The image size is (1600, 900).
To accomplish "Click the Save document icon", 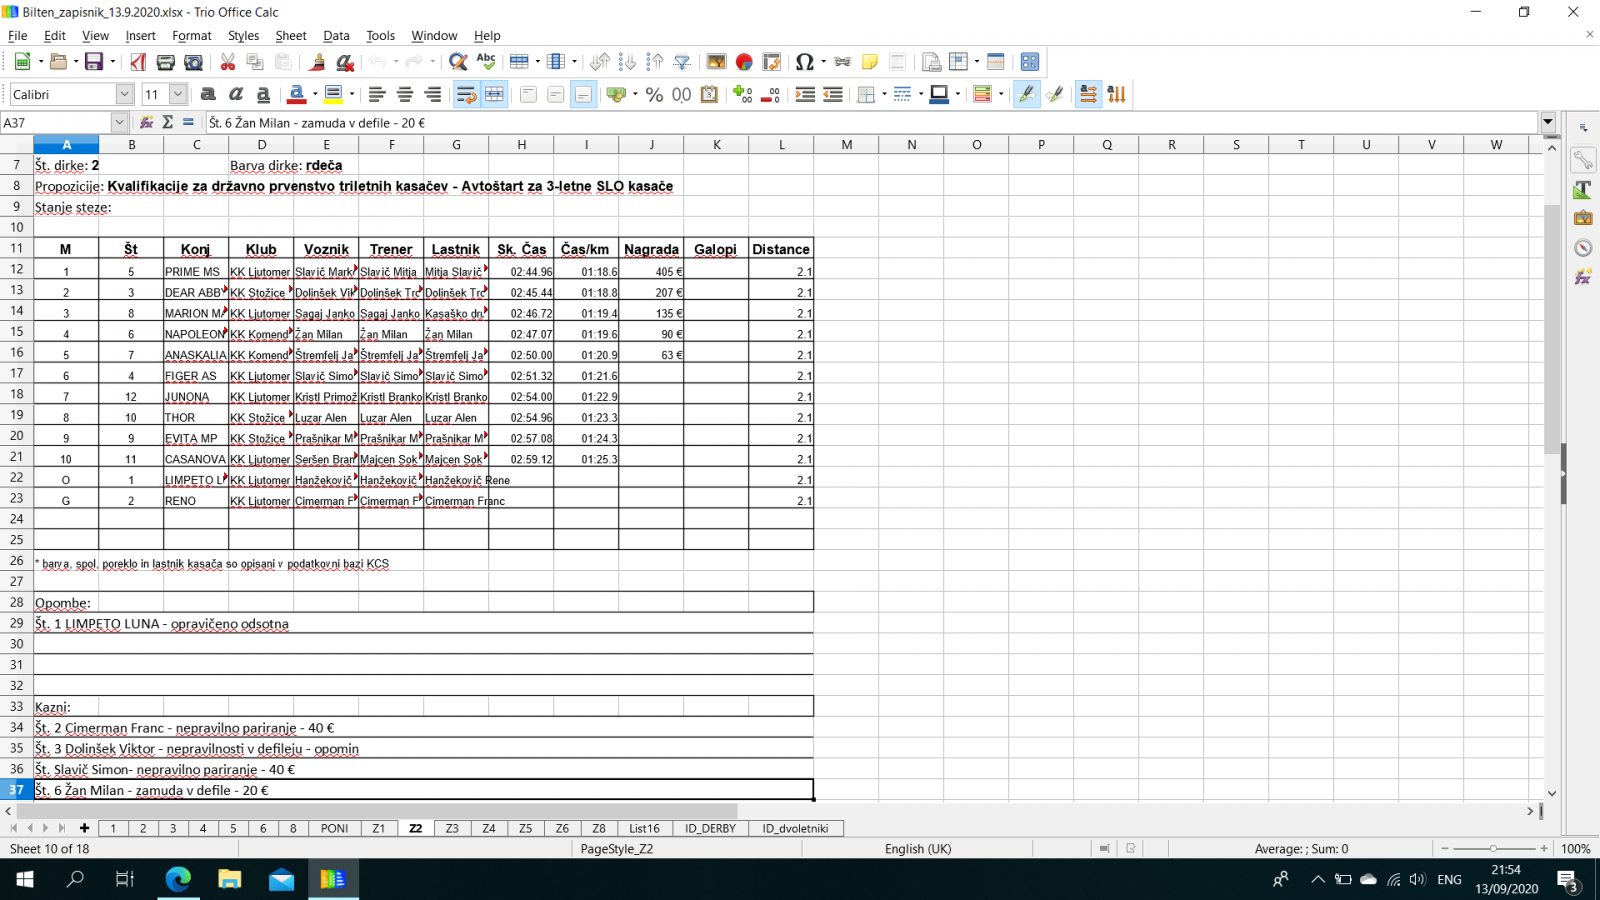I will click(93, 62).
